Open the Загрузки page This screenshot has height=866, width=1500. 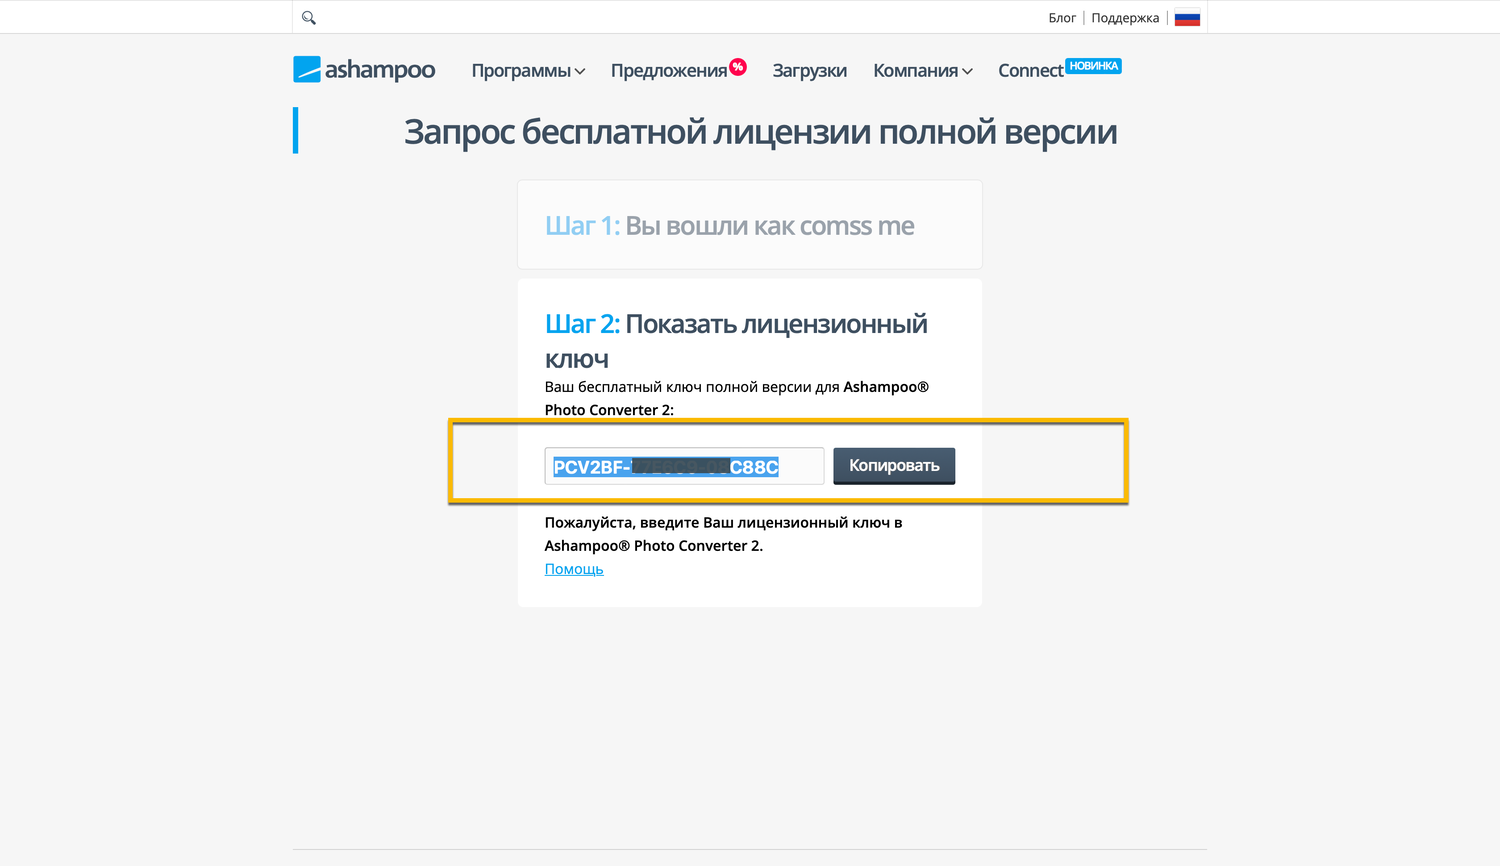pyautogui.click(x=810, y=70)
